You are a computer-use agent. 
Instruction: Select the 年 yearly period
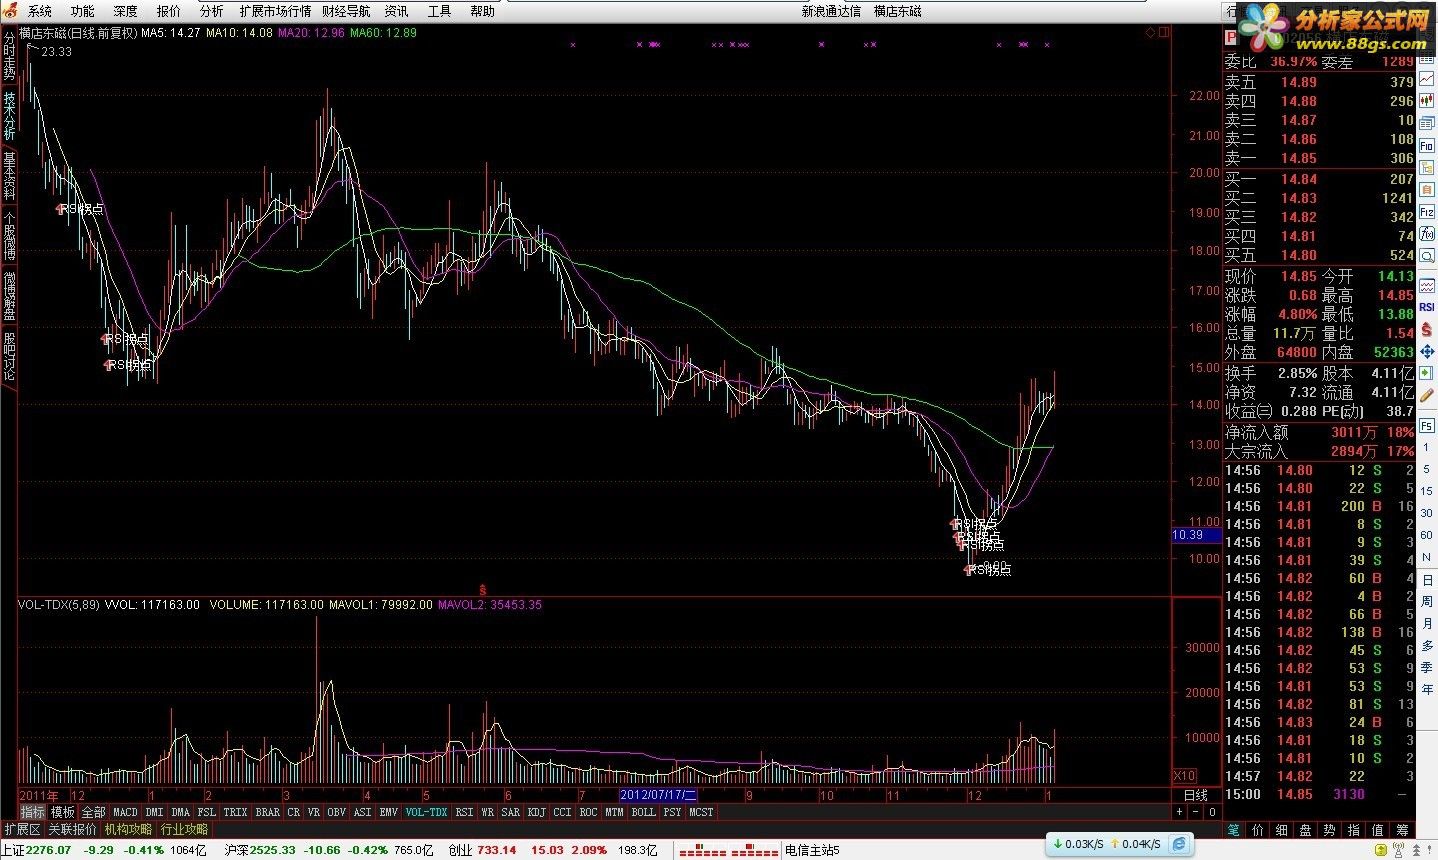pos(1427,690)
